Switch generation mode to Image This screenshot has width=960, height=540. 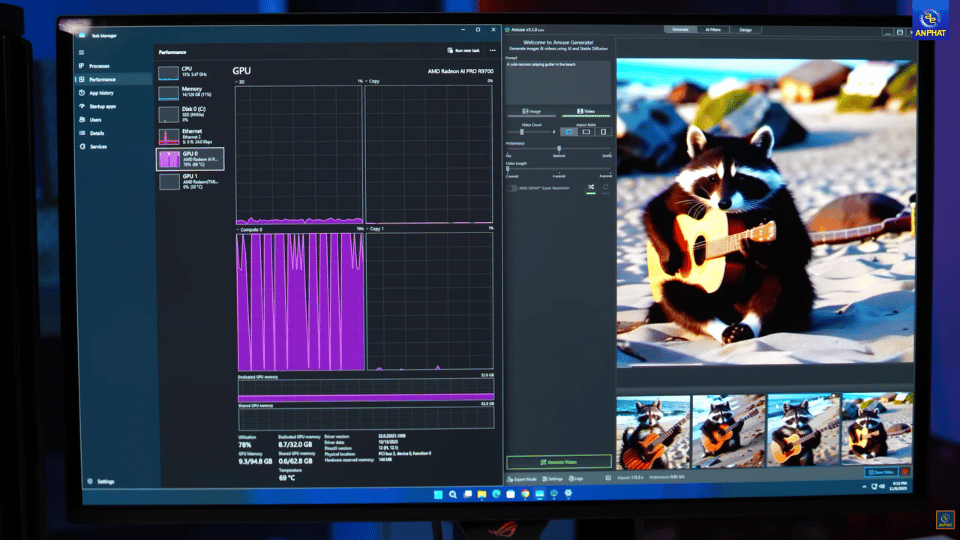coord(531,112)
